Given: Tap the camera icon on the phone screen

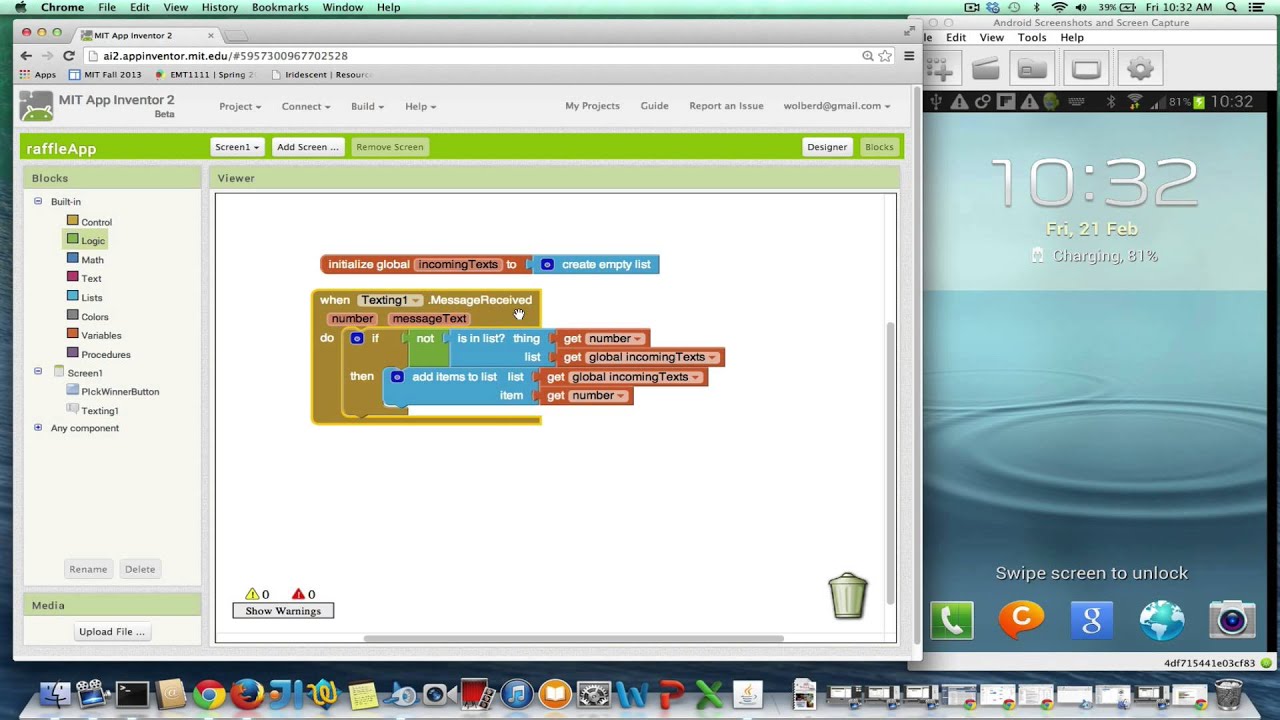Looking at the screenshot, I should pyautogui.click(x=1231, y=620).
